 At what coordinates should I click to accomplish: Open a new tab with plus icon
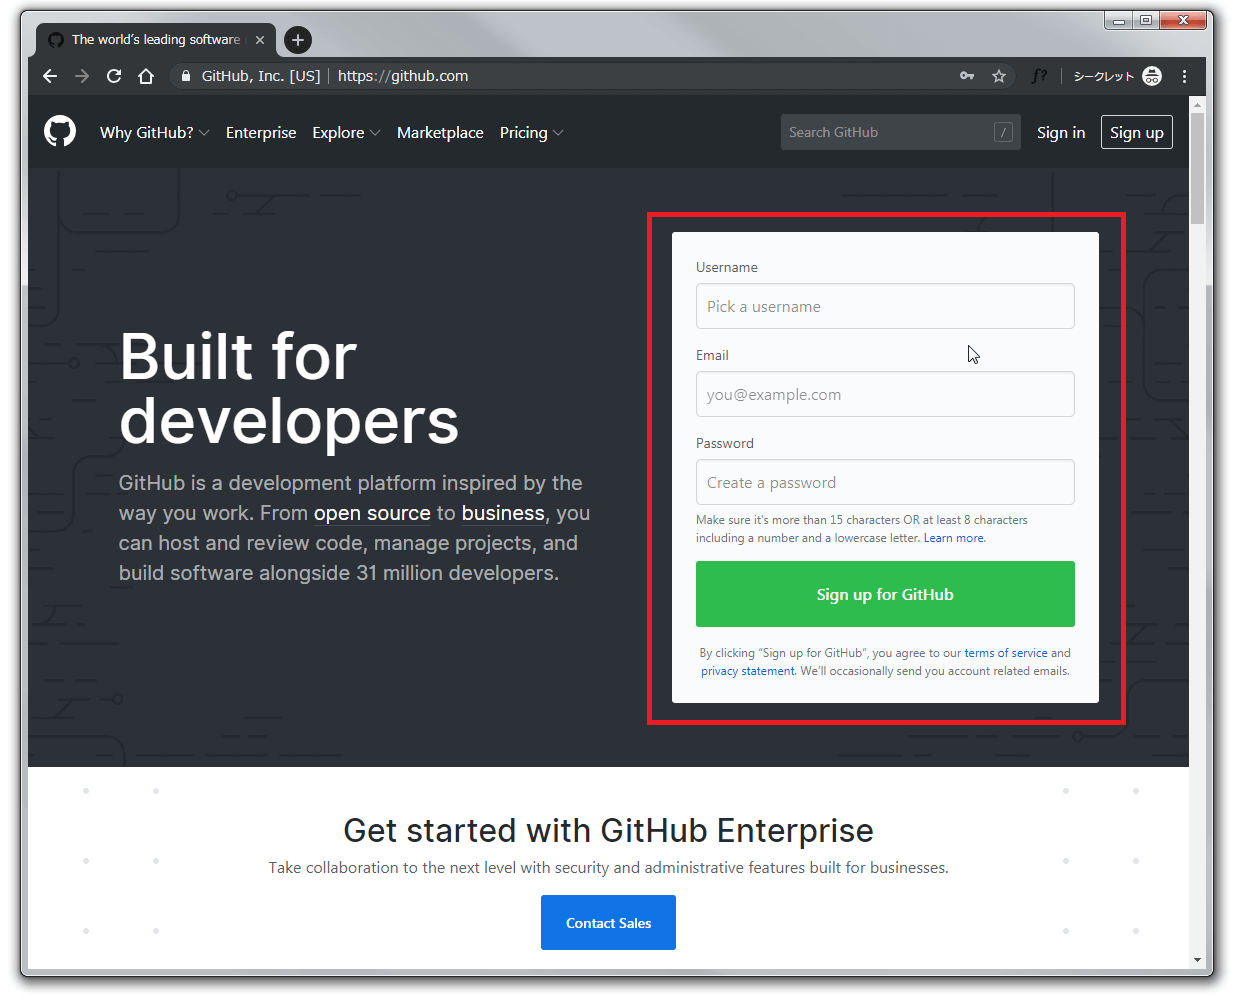298,40
